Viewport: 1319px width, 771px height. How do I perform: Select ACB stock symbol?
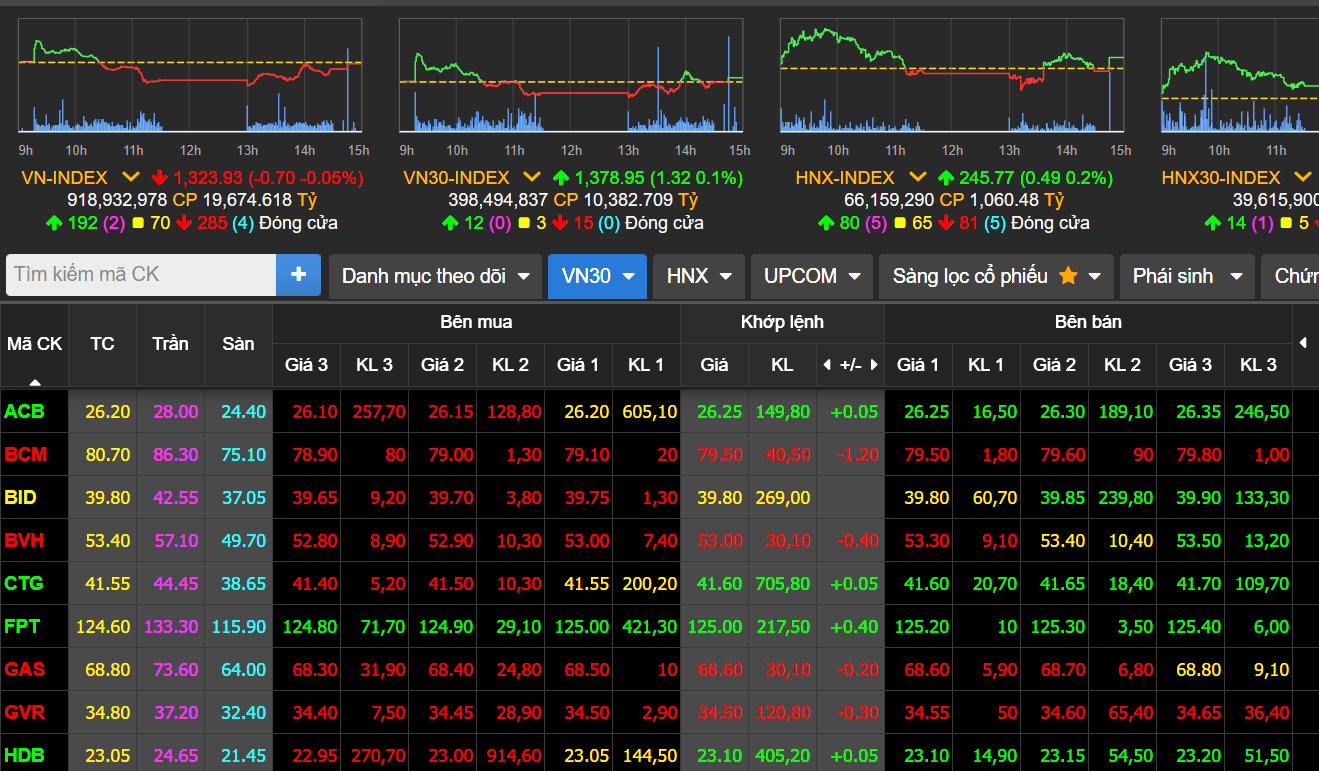(x=23, y=411)
